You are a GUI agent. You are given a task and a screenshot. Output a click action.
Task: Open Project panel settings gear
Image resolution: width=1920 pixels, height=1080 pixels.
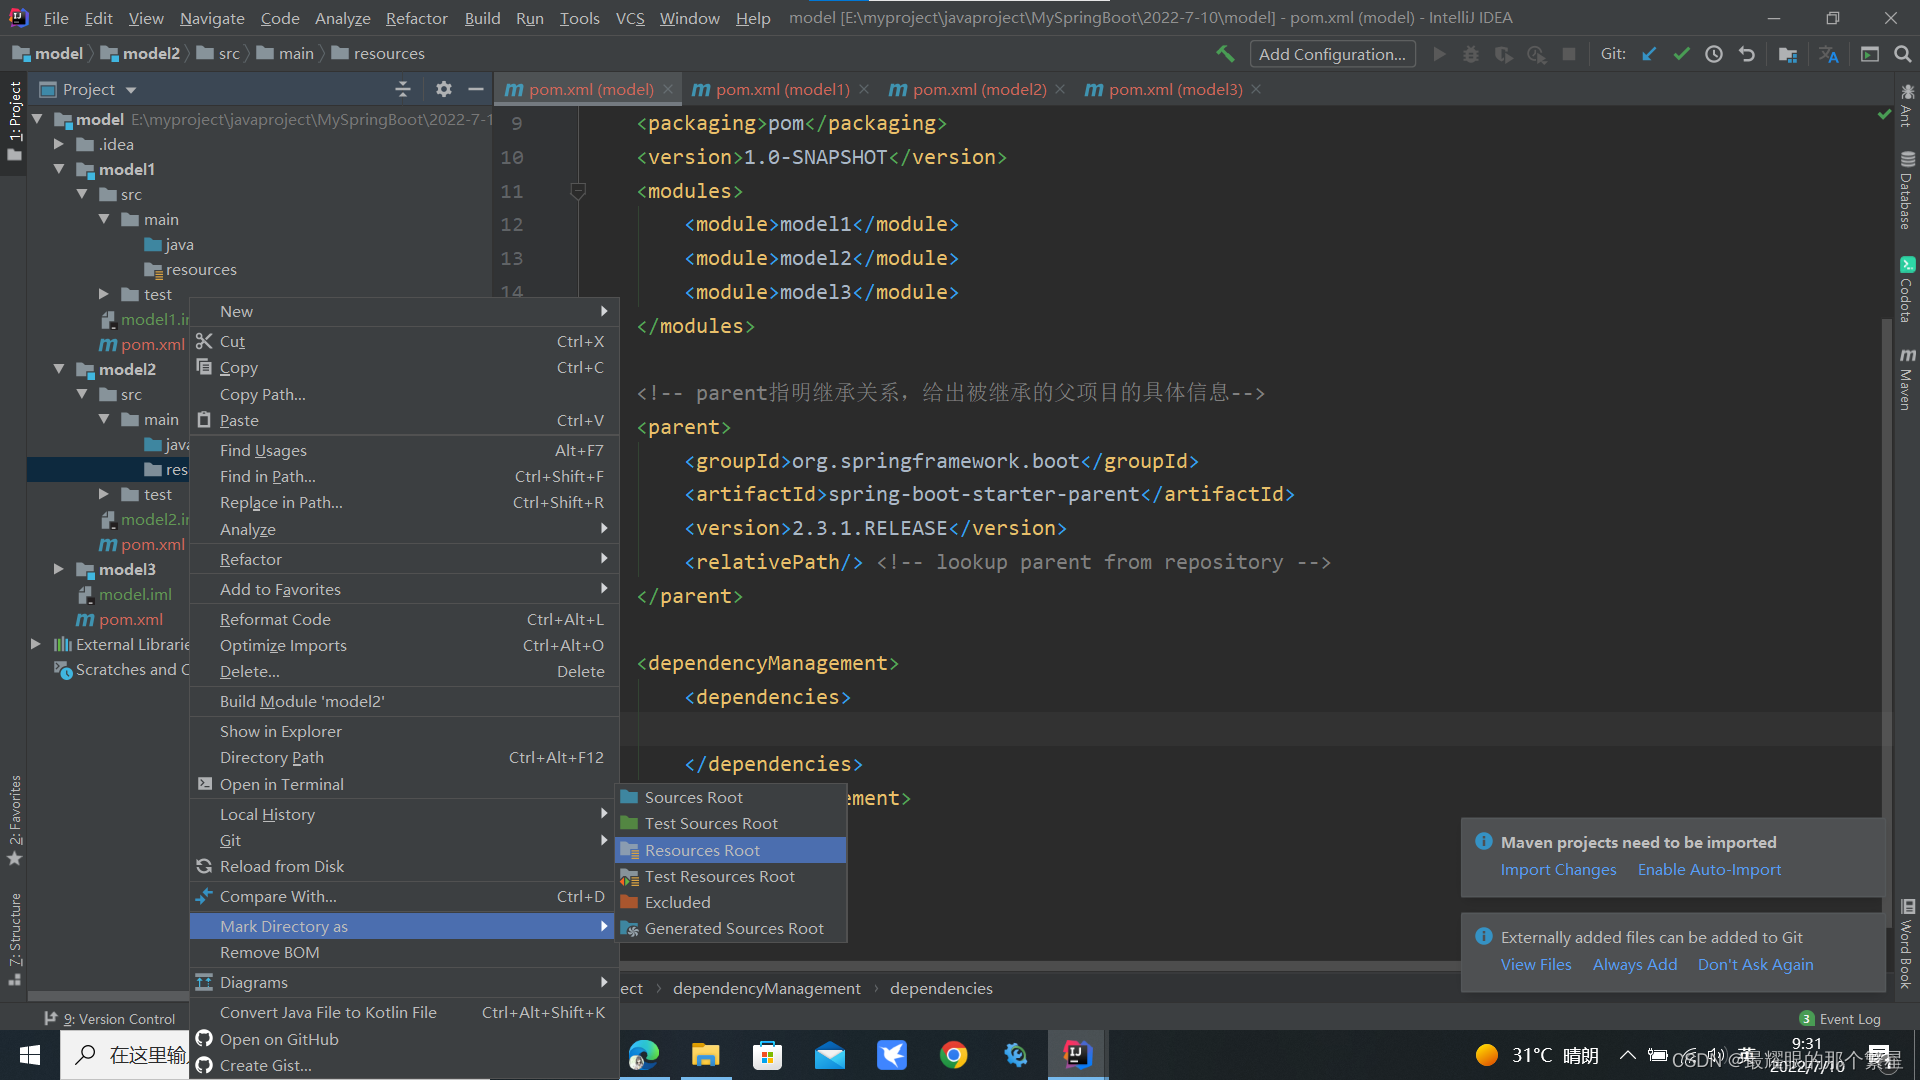(x=444, y=89)
